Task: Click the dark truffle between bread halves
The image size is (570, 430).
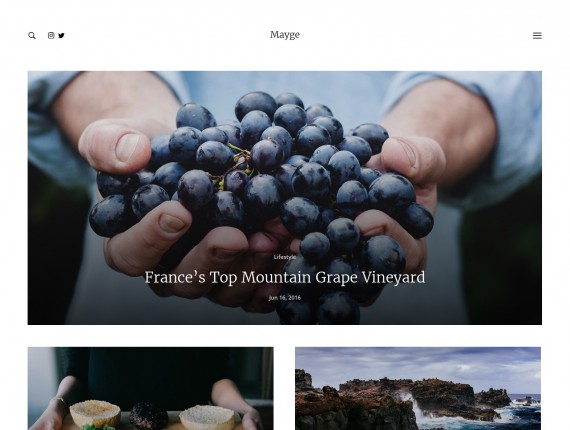Action: coord(148,415)
